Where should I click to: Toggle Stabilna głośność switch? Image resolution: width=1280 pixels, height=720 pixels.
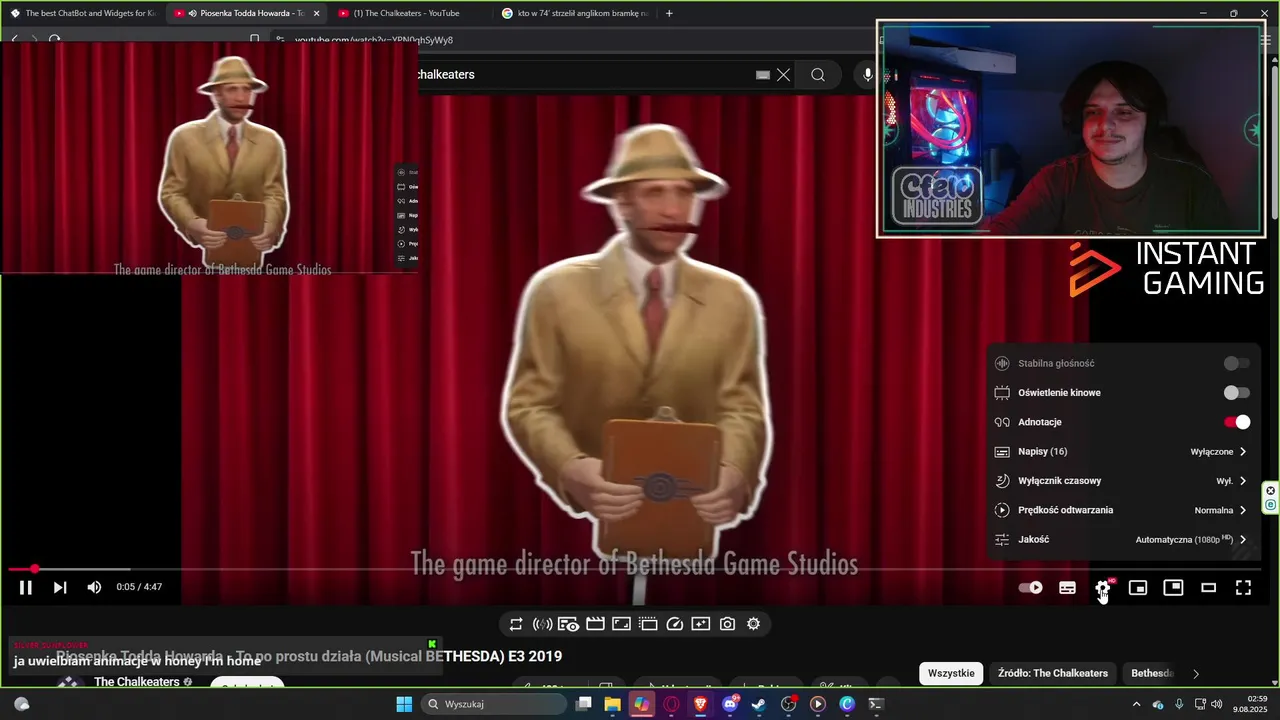1237,363
